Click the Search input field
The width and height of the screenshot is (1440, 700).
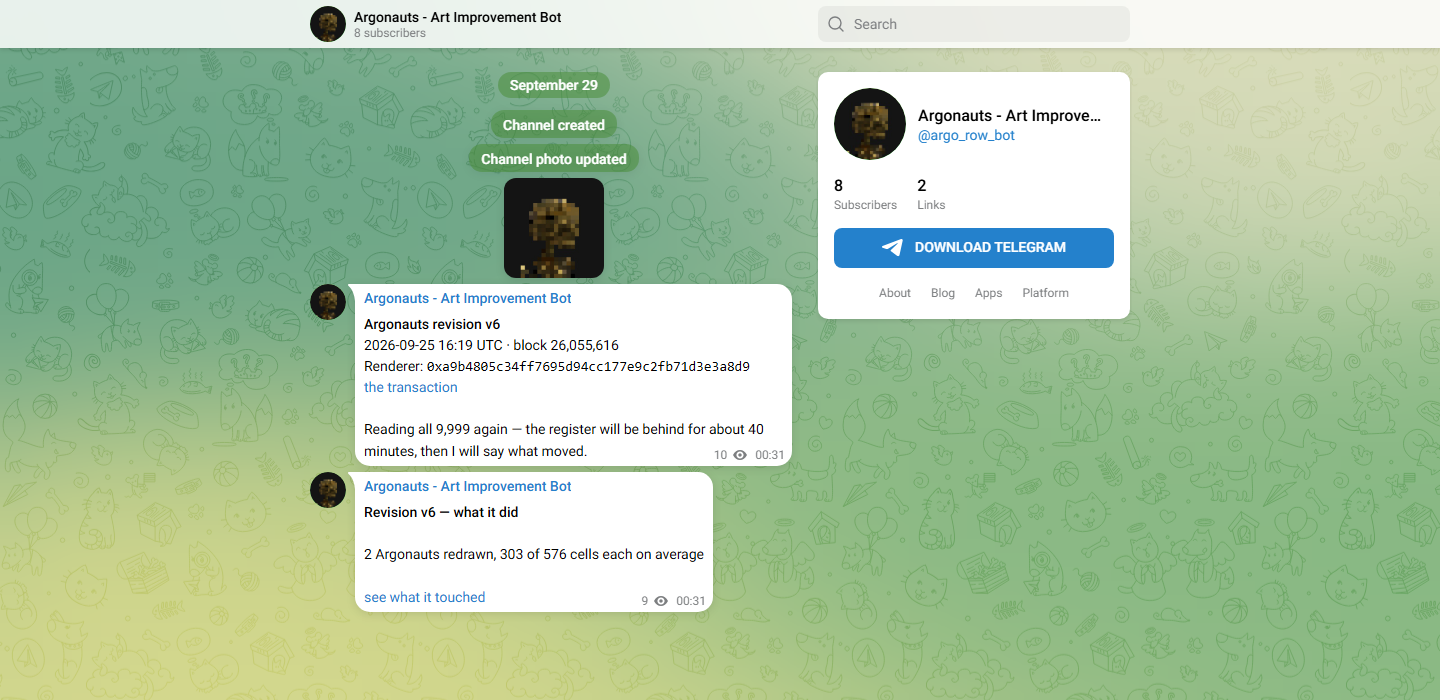[x=974, y=24]
